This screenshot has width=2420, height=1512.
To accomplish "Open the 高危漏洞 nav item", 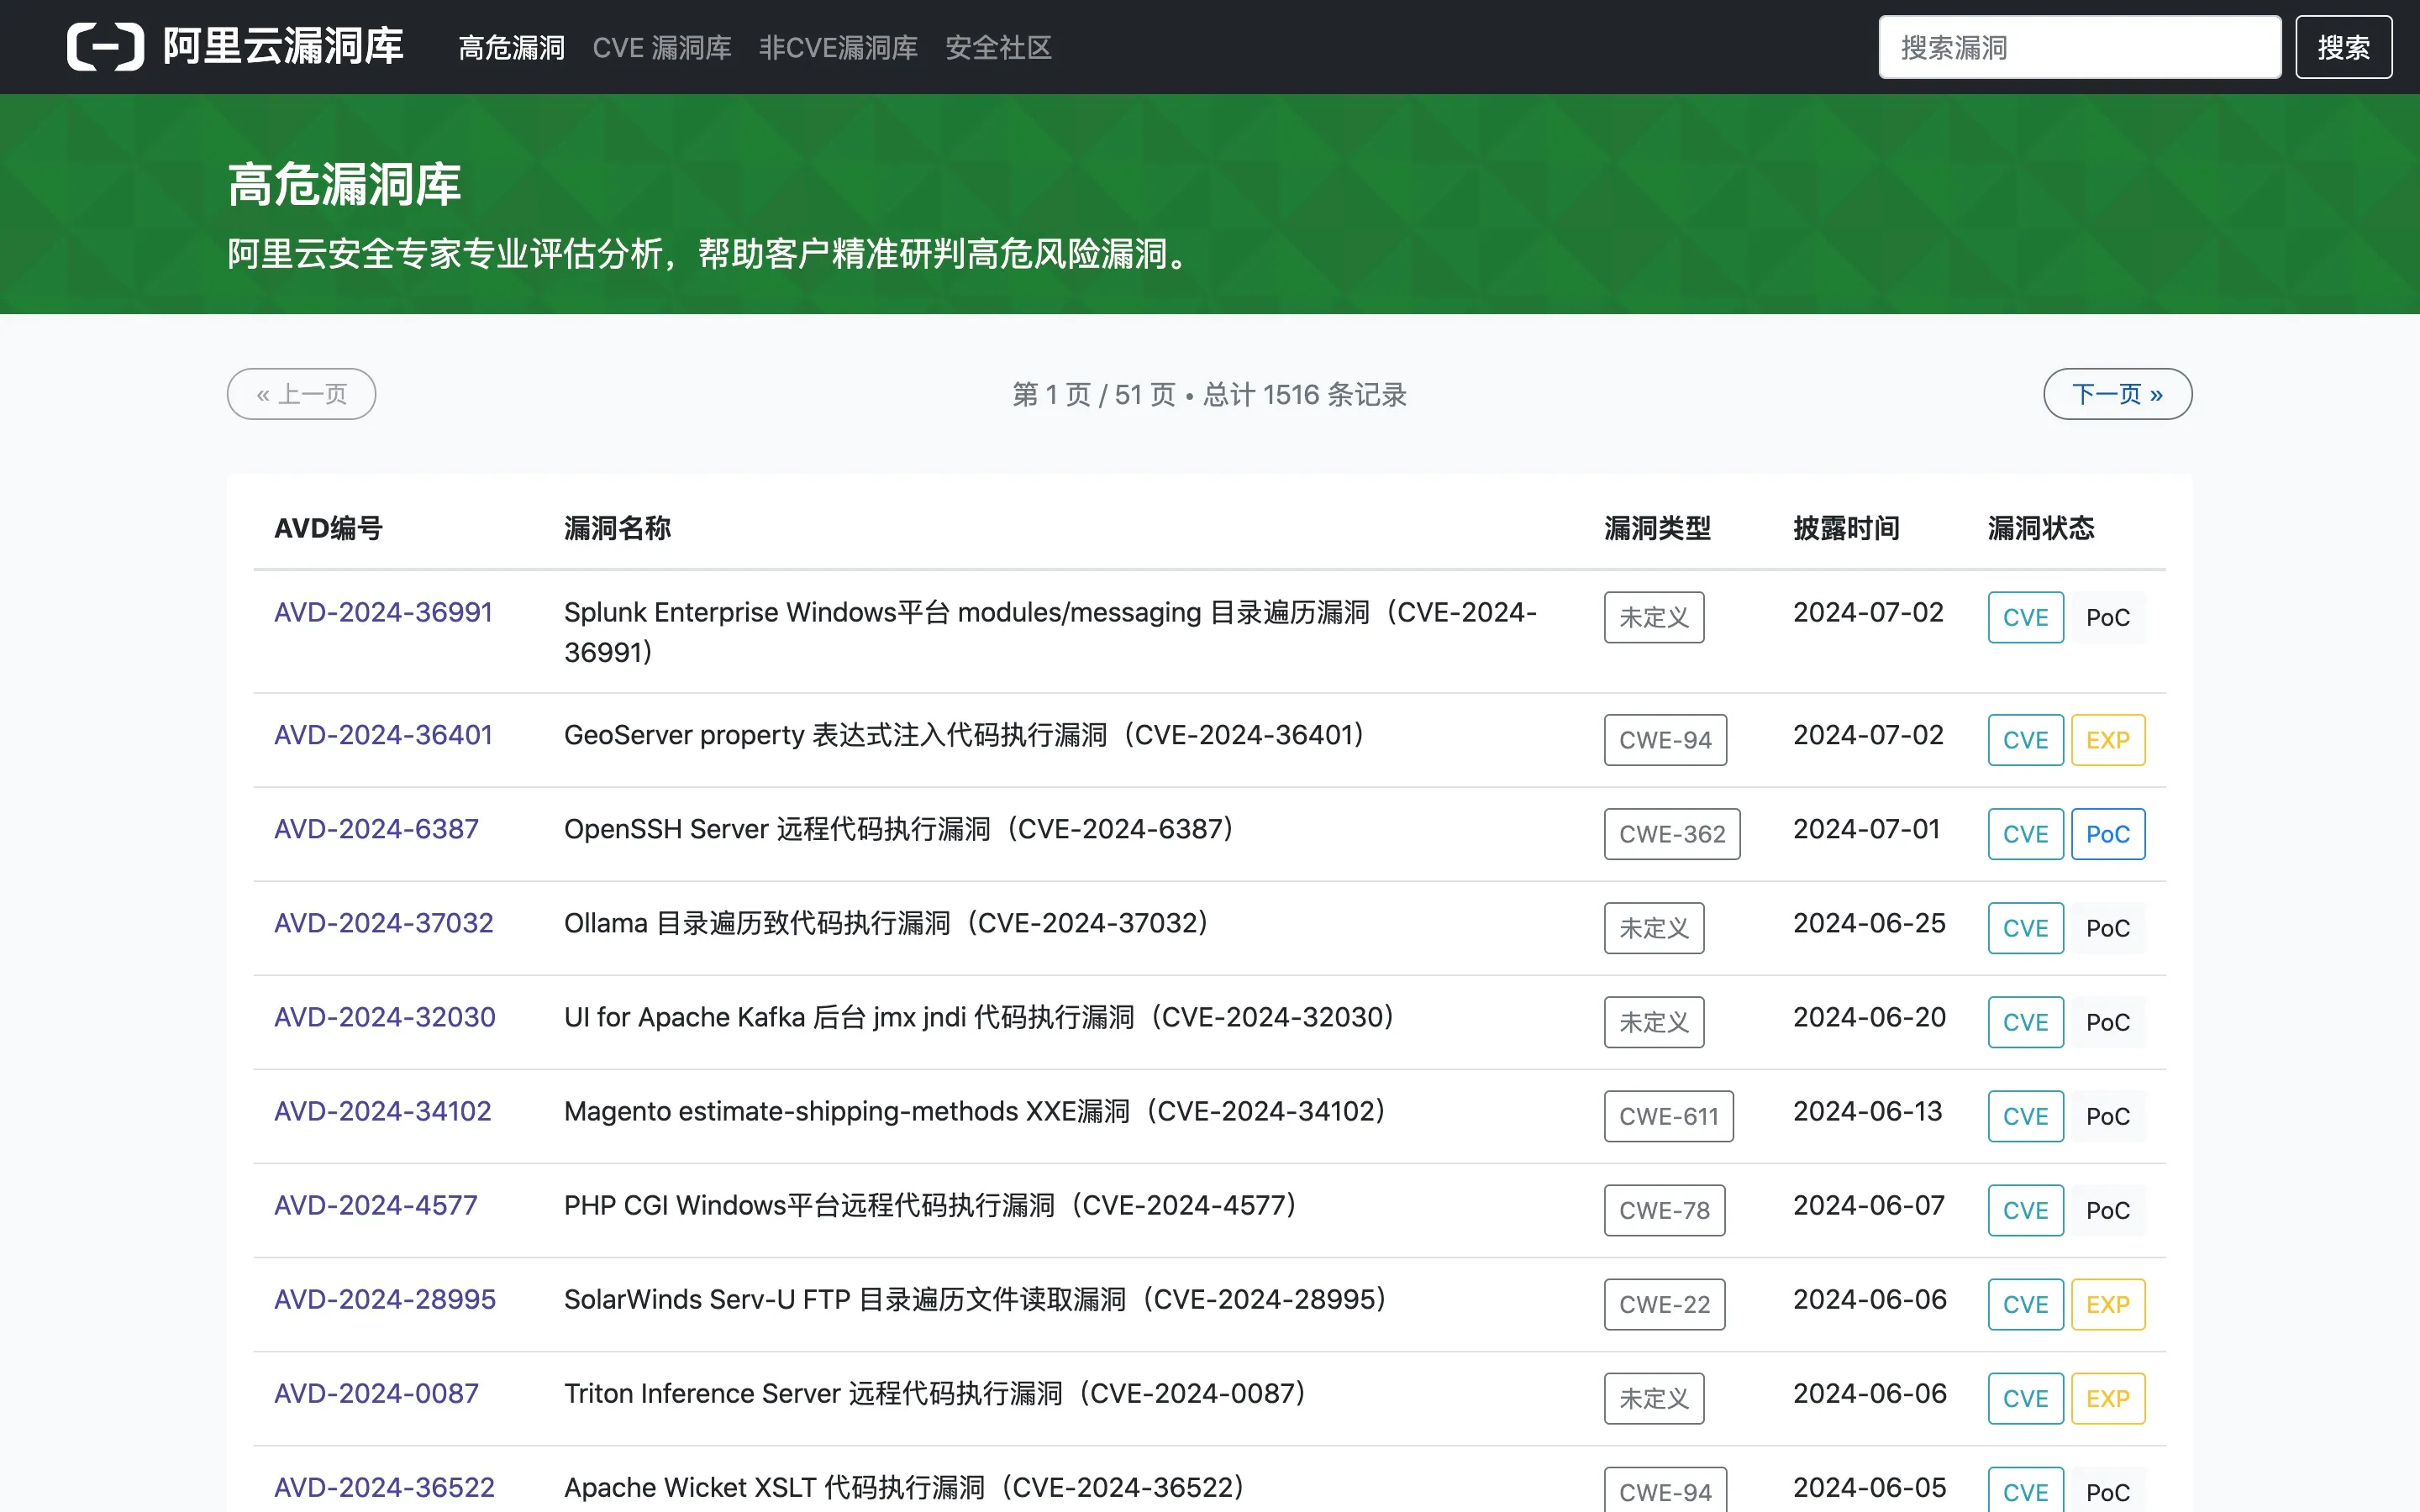I will [512, 47].
